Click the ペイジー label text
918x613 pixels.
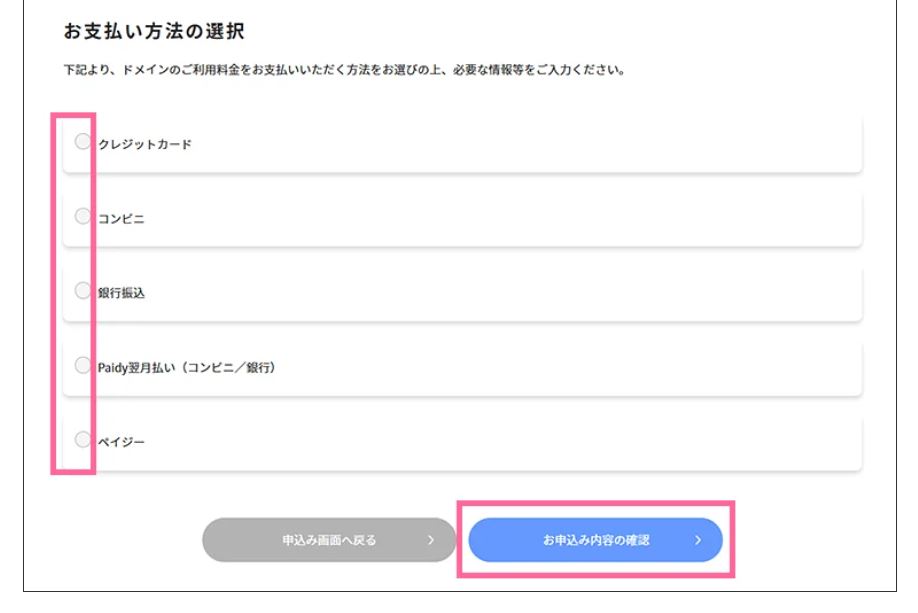click(x=121, y=440)
